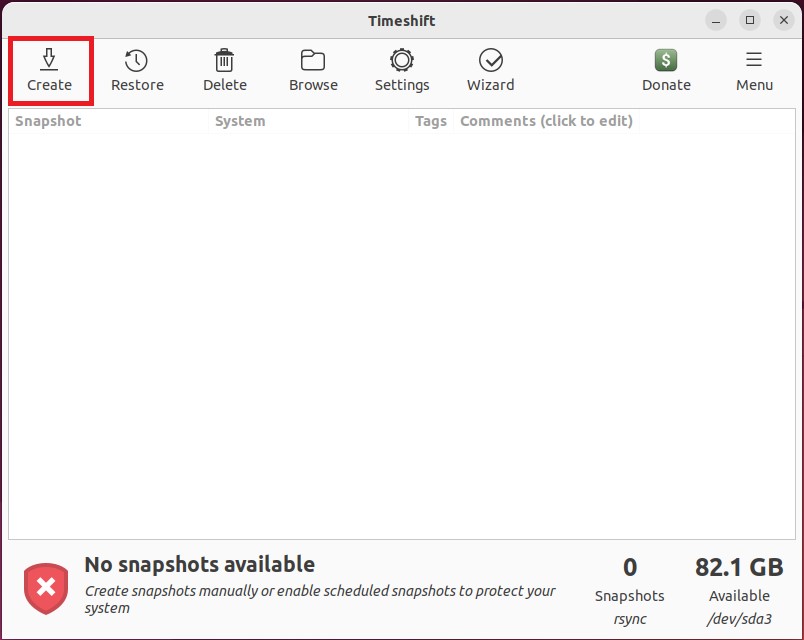Click the 'No snapshots available' heading
The image size is (804, 640).
click(x=199, y=565)
